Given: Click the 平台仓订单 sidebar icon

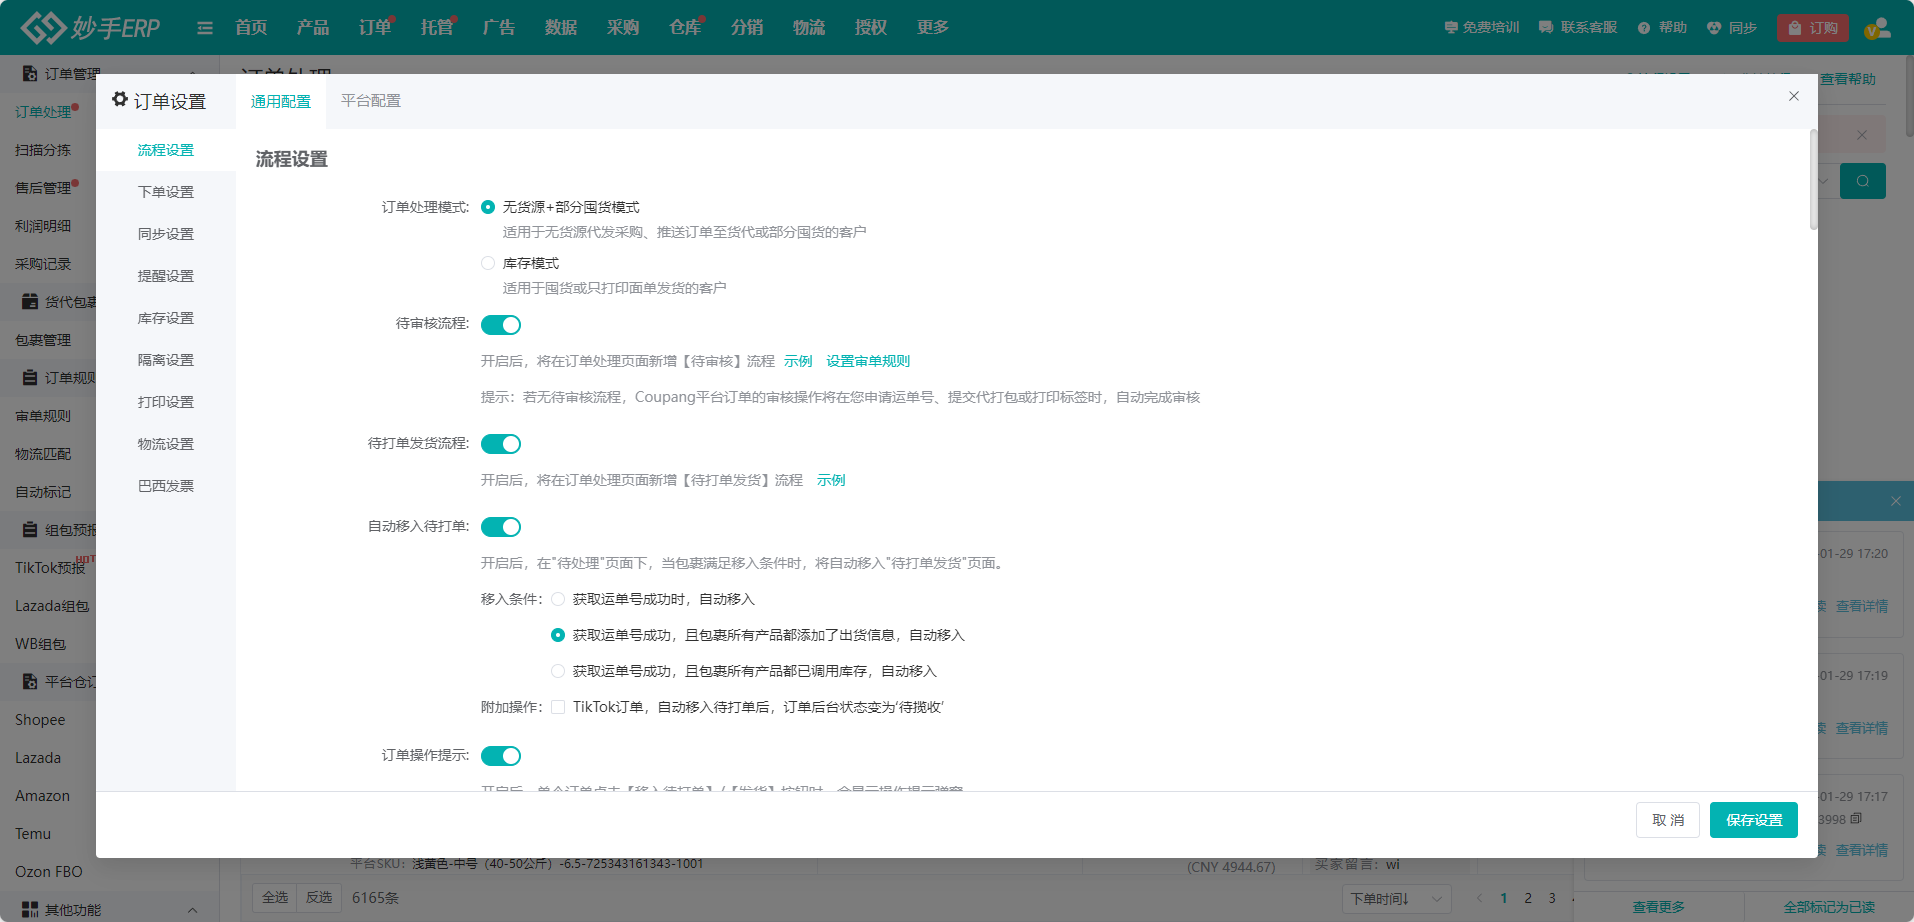Looking at the screenshot, I should [30, 682].
